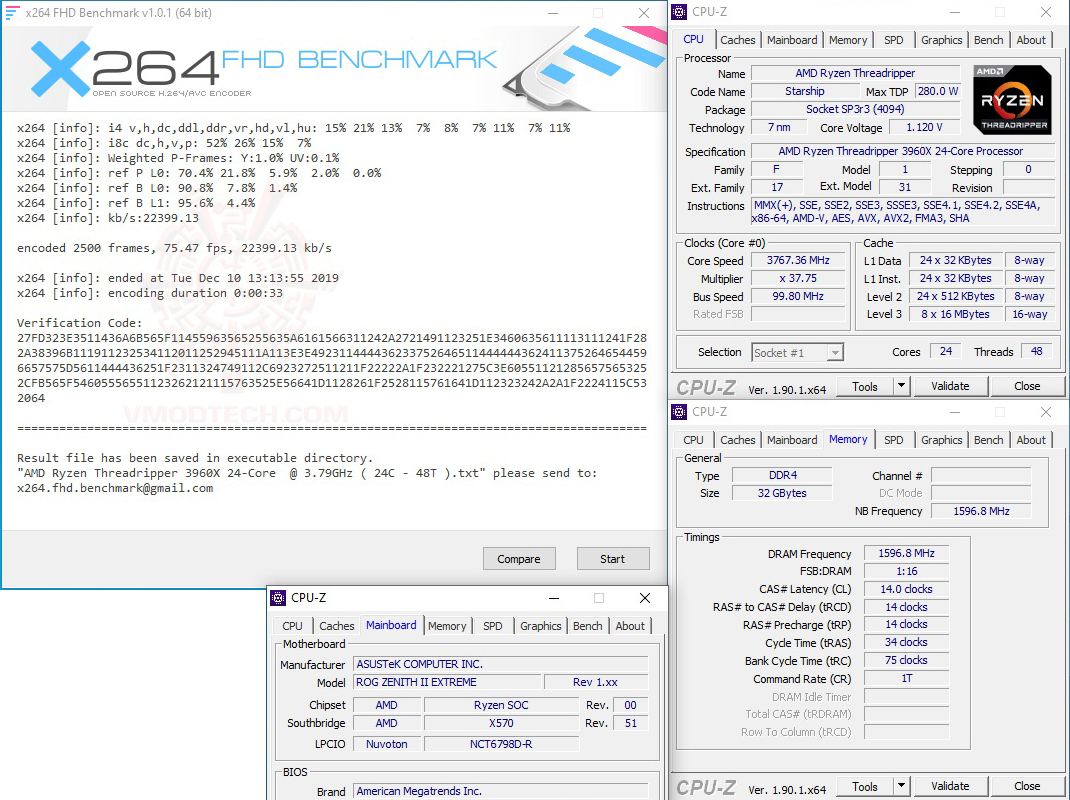Close the CPU-Z Memory window
1070x800 pixels.
[1045, 412]
